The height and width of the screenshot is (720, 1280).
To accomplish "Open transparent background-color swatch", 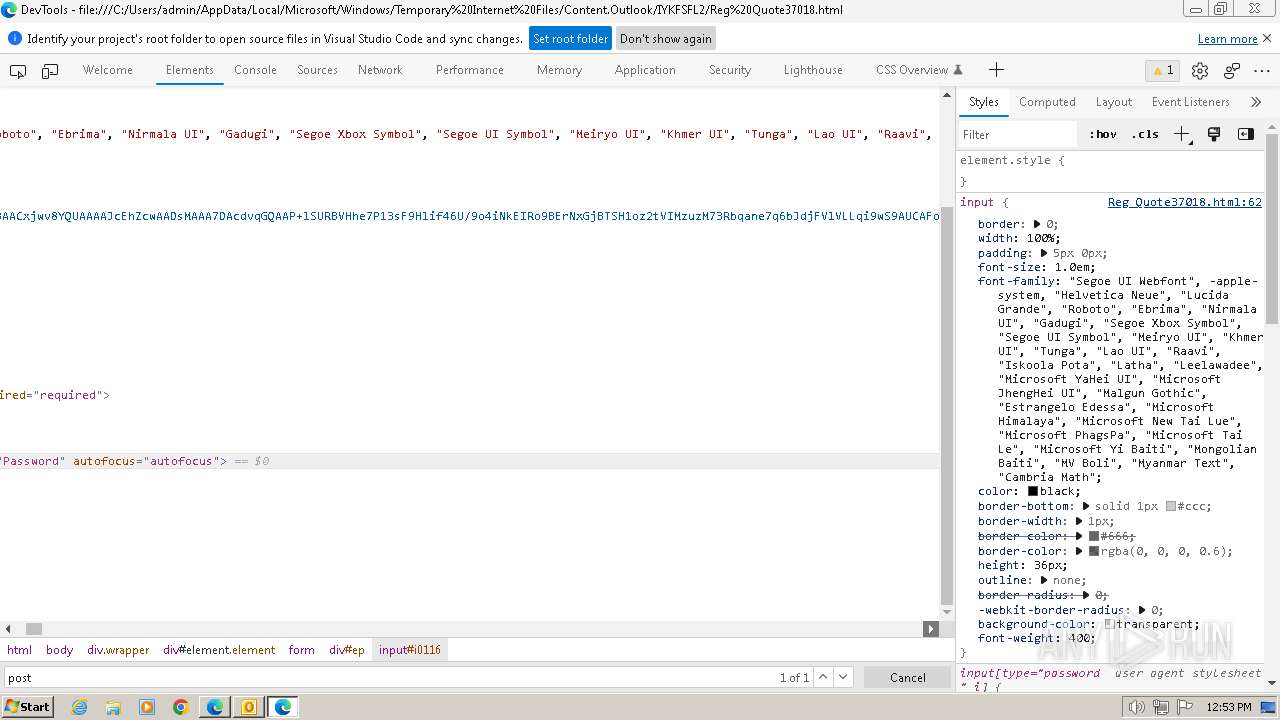I will pyautogui.click(x=1108, y=624).
